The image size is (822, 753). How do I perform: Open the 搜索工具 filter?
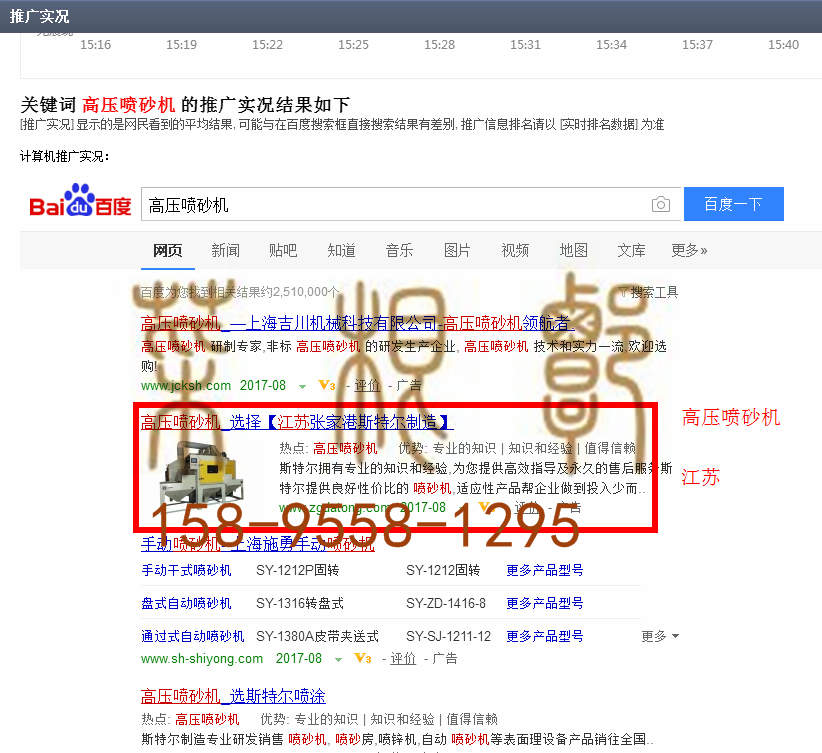(649, 293)
